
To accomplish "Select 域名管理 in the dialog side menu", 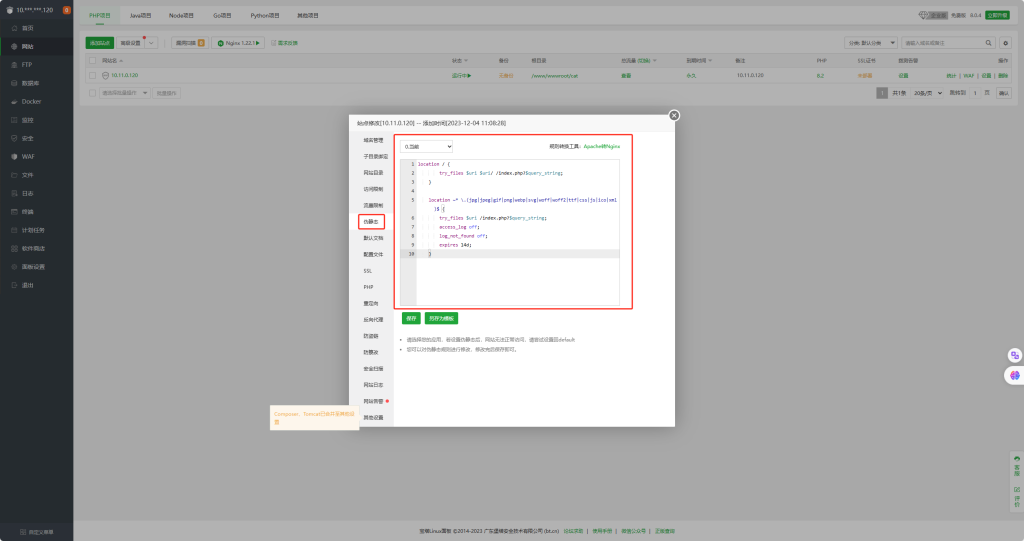I will click(373, 140).
